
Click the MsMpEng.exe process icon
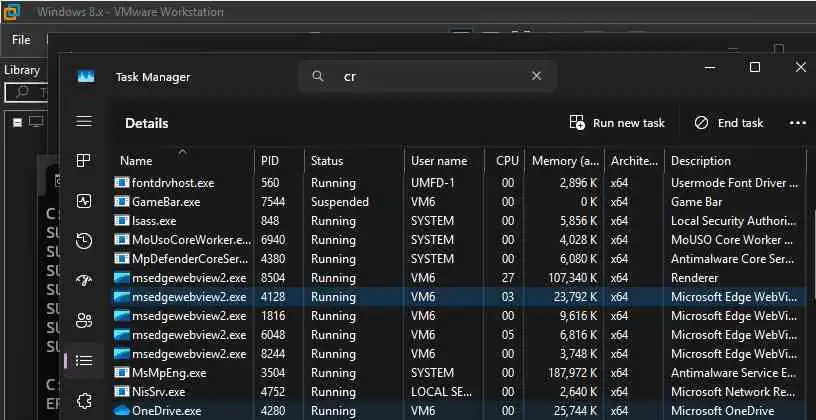pyautogui.click(x=121, y=373)
